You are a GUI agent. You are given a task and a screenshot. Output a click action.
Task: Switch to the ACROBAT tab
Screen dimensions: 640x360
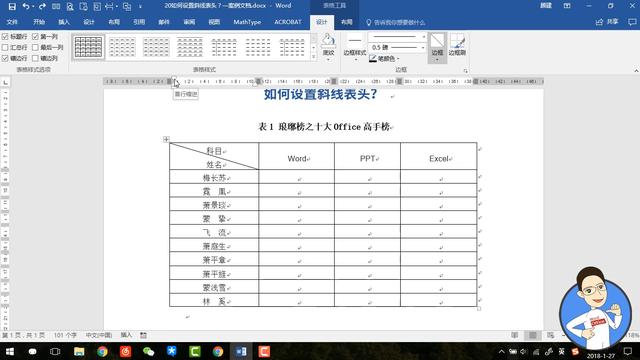coord(288,22)
